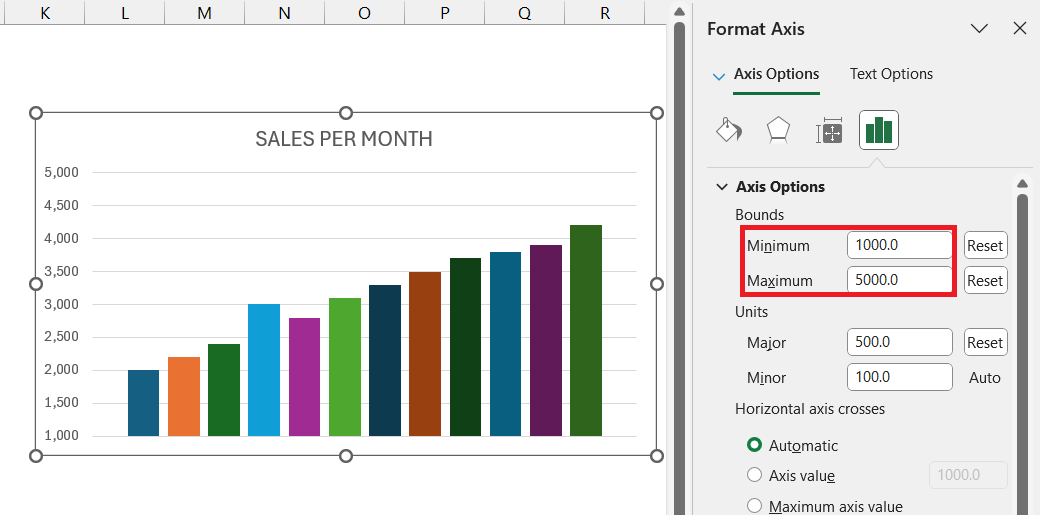The height and width of the screenshot is (515, 1040).
Task: Open the Format Axis pane options chevron
Action: click(x=979, y=29)
